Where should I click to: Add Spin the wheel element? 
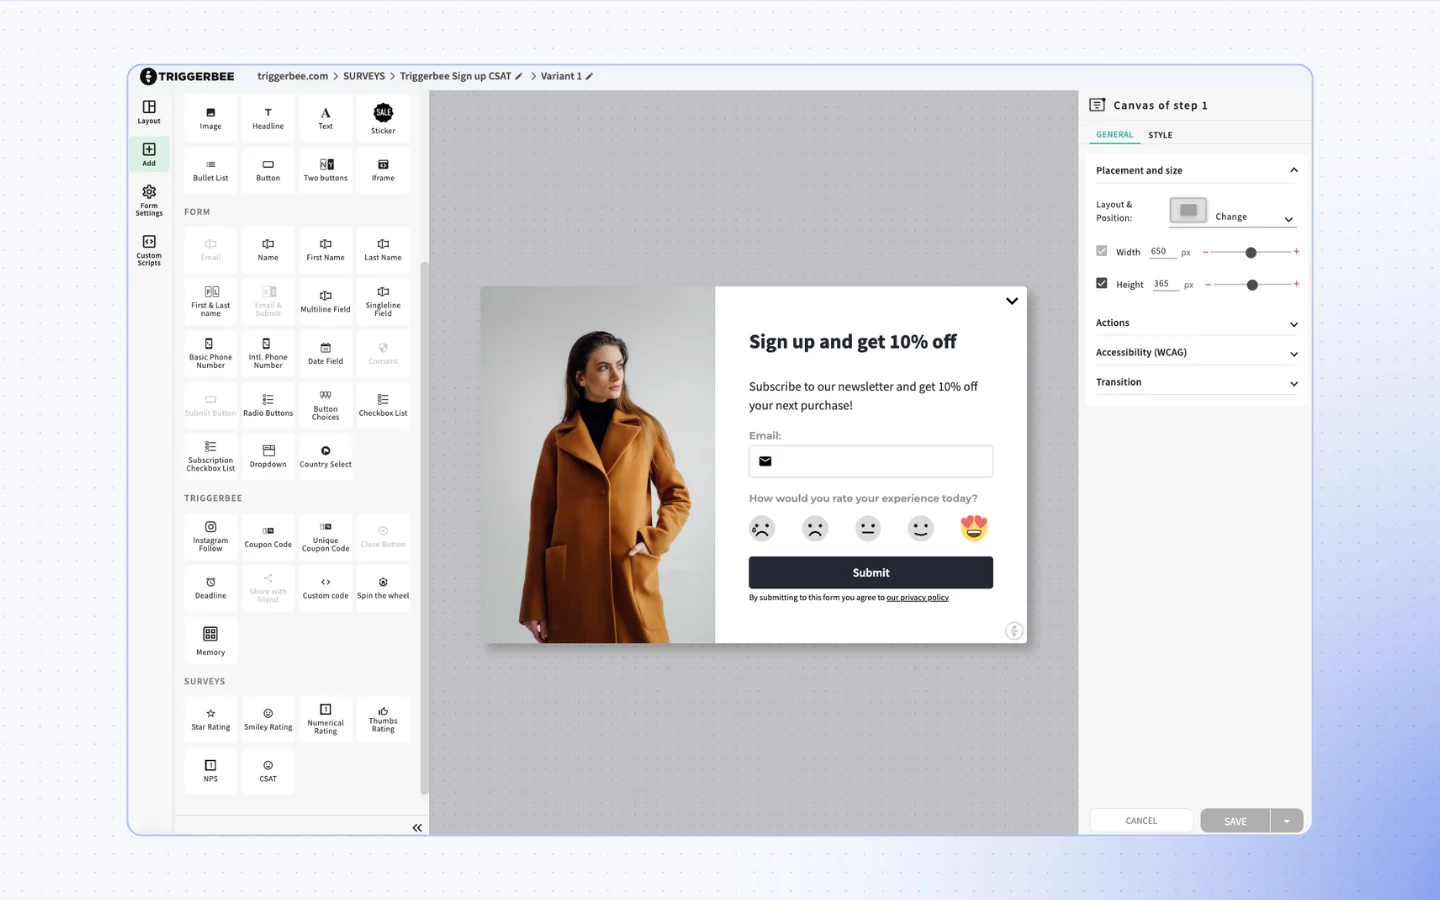point(383,588)
